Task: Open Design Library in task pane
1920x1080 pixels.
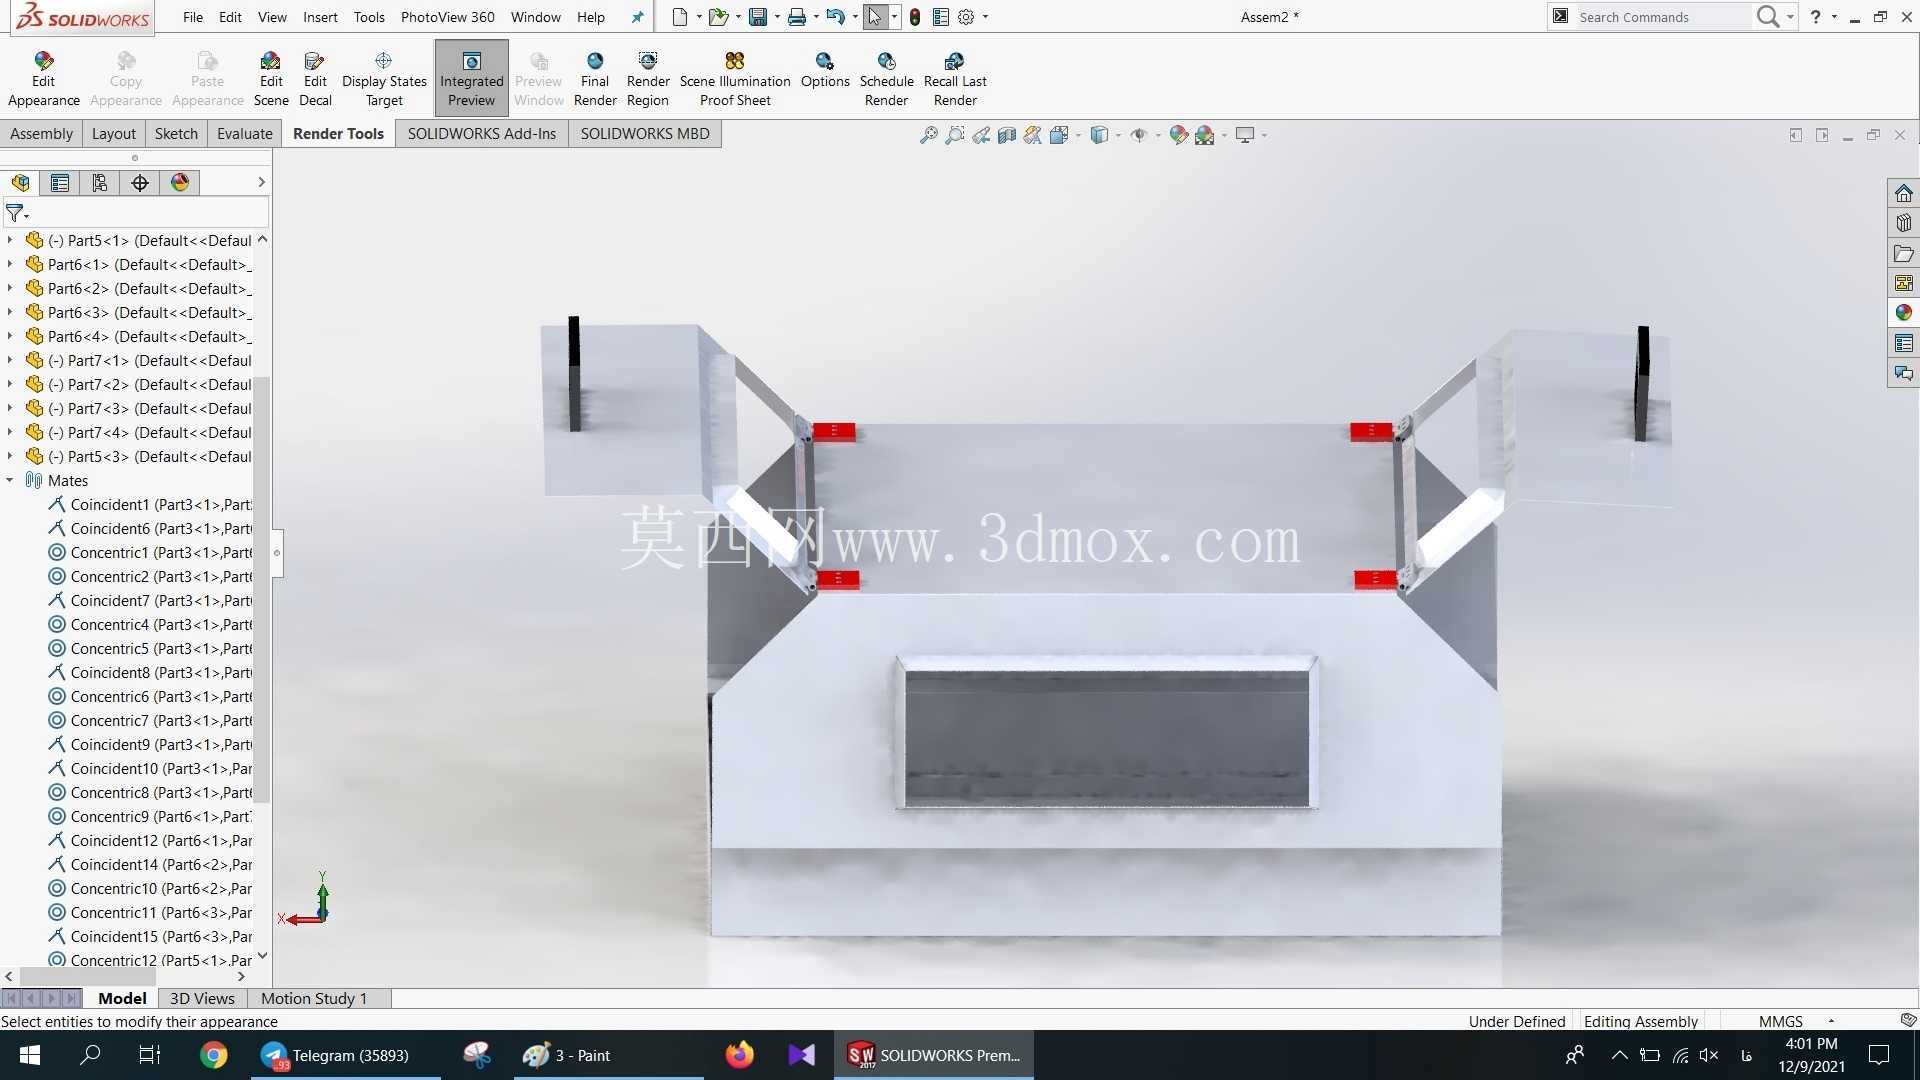Action: (1903, 223)
